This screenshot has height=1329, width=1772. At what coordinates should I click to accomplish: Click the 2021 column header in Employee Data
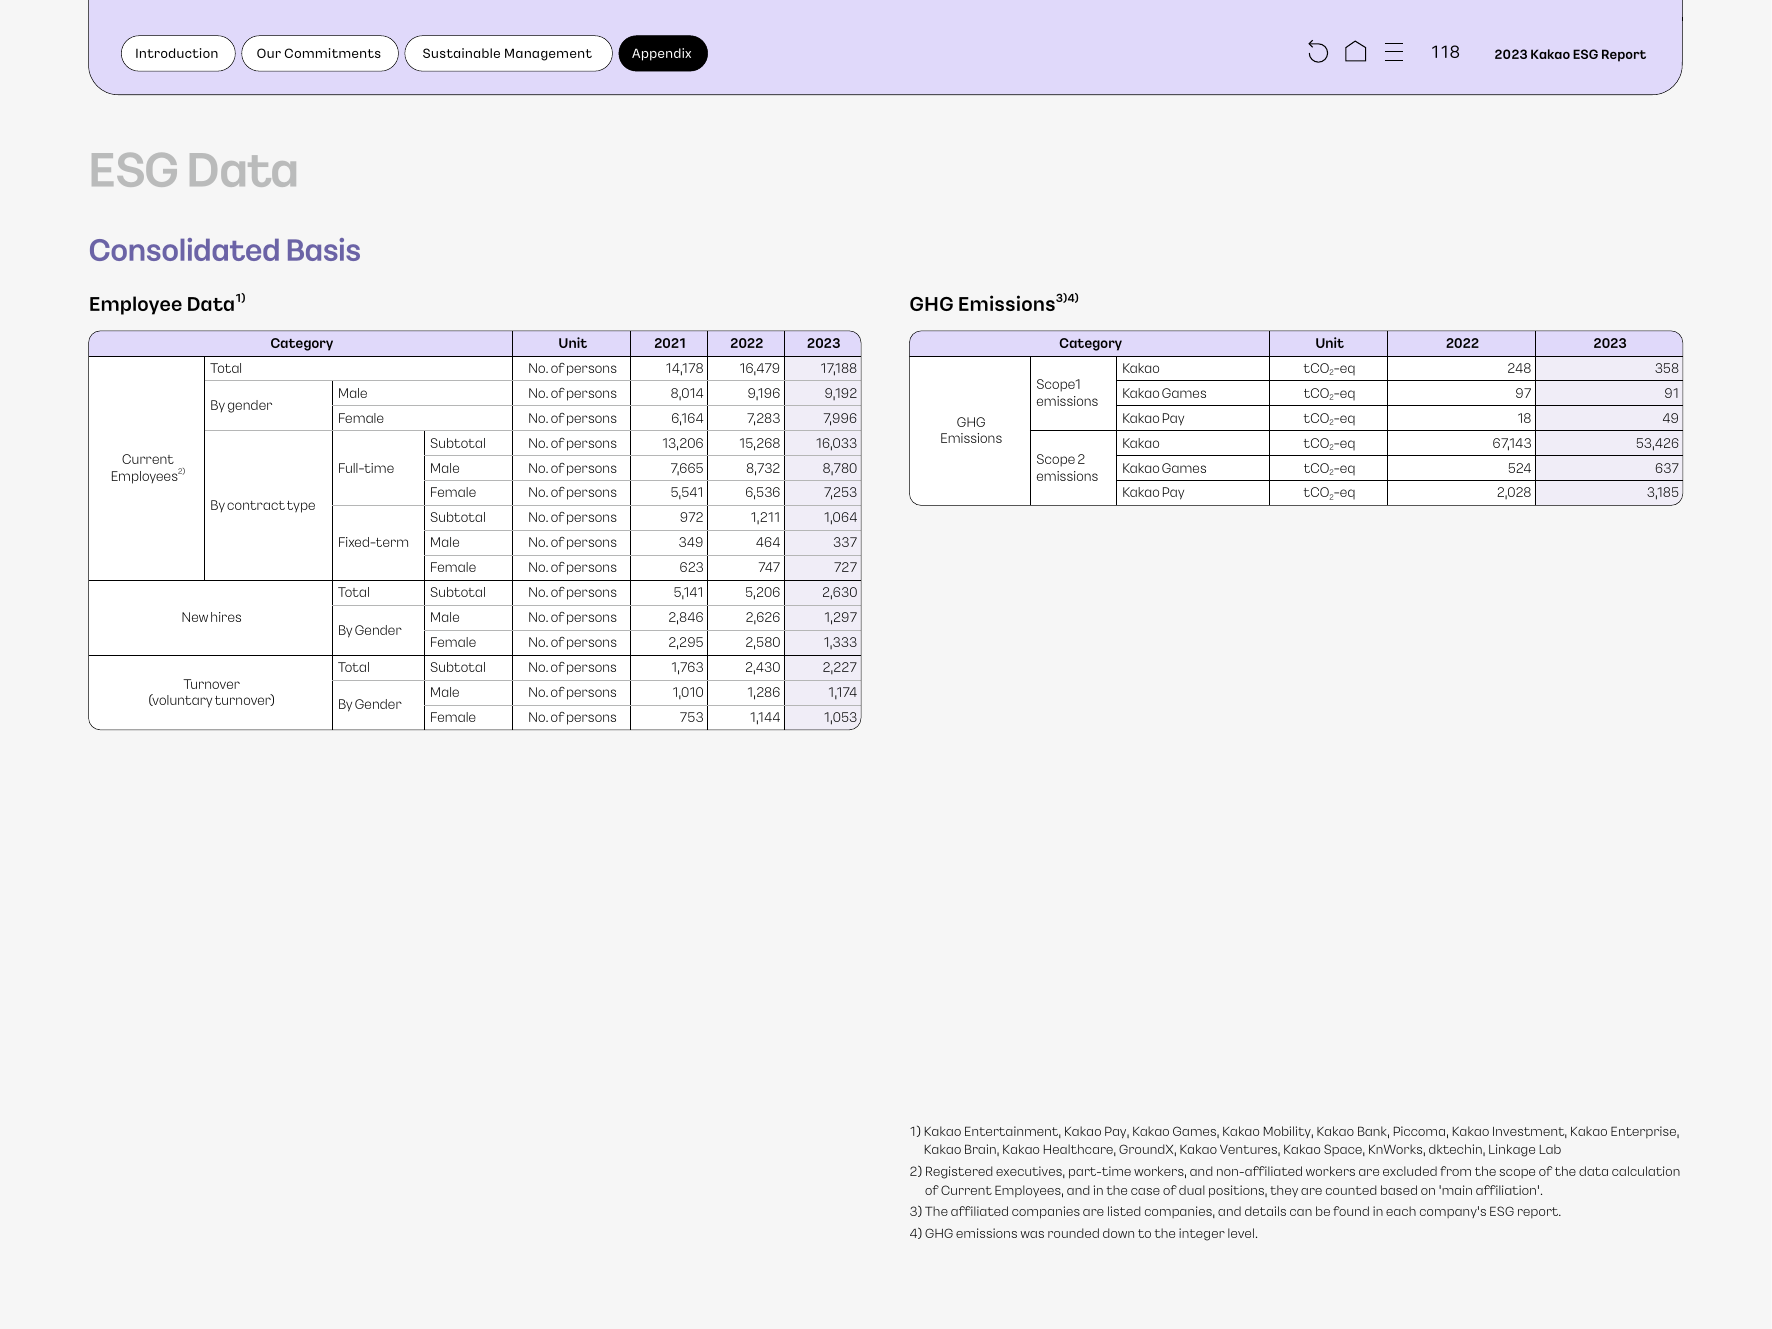(x=669, y=343)
